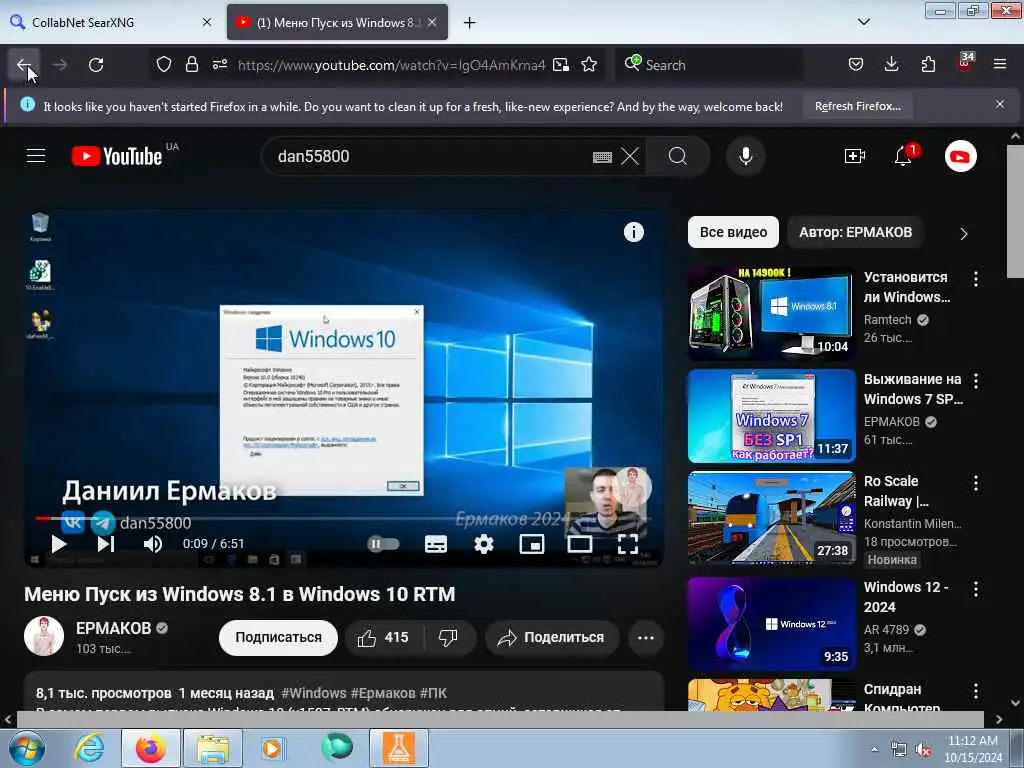
Task: Share video with Поделиться button
Action: click(552, 637)
